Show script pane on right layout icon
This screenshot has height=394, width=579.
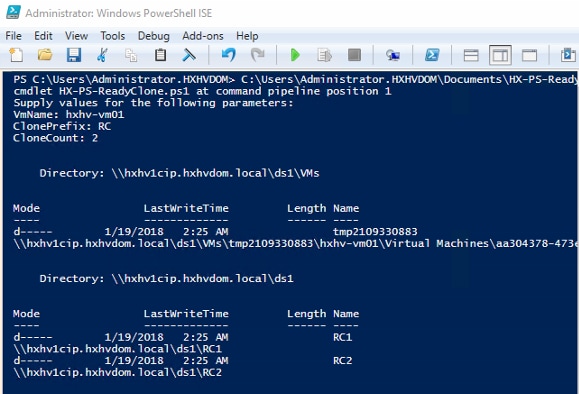(500, 55)
